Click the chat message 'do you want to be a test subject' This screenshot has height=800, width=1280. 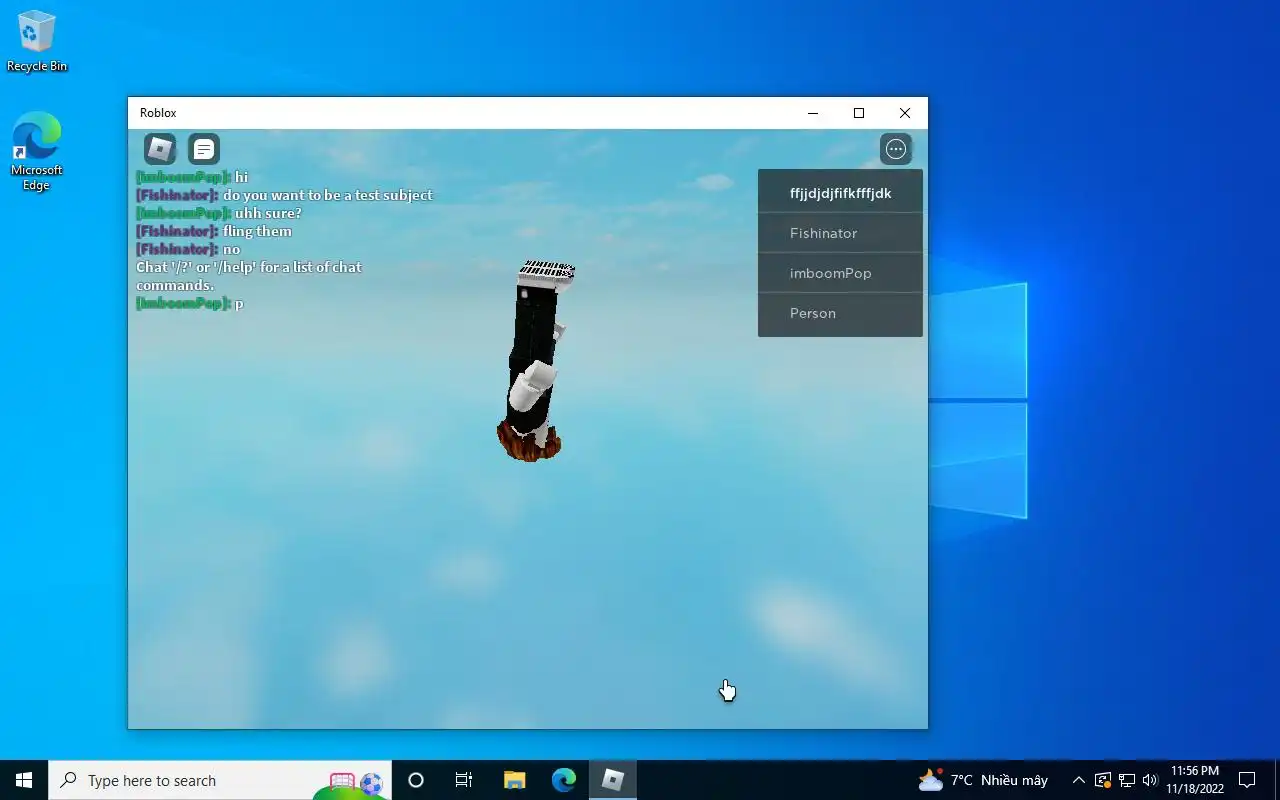pos(328,195)
